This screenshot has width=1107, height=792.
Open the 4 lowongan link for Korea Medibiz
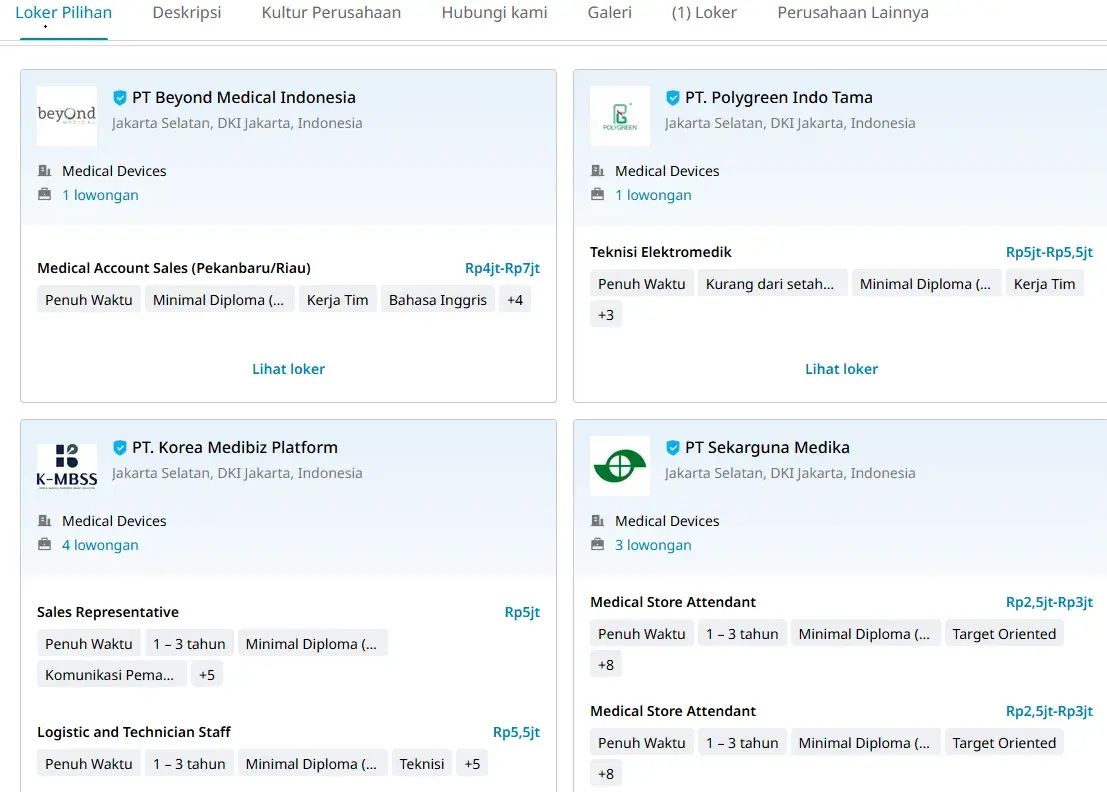tap(100, 545)
